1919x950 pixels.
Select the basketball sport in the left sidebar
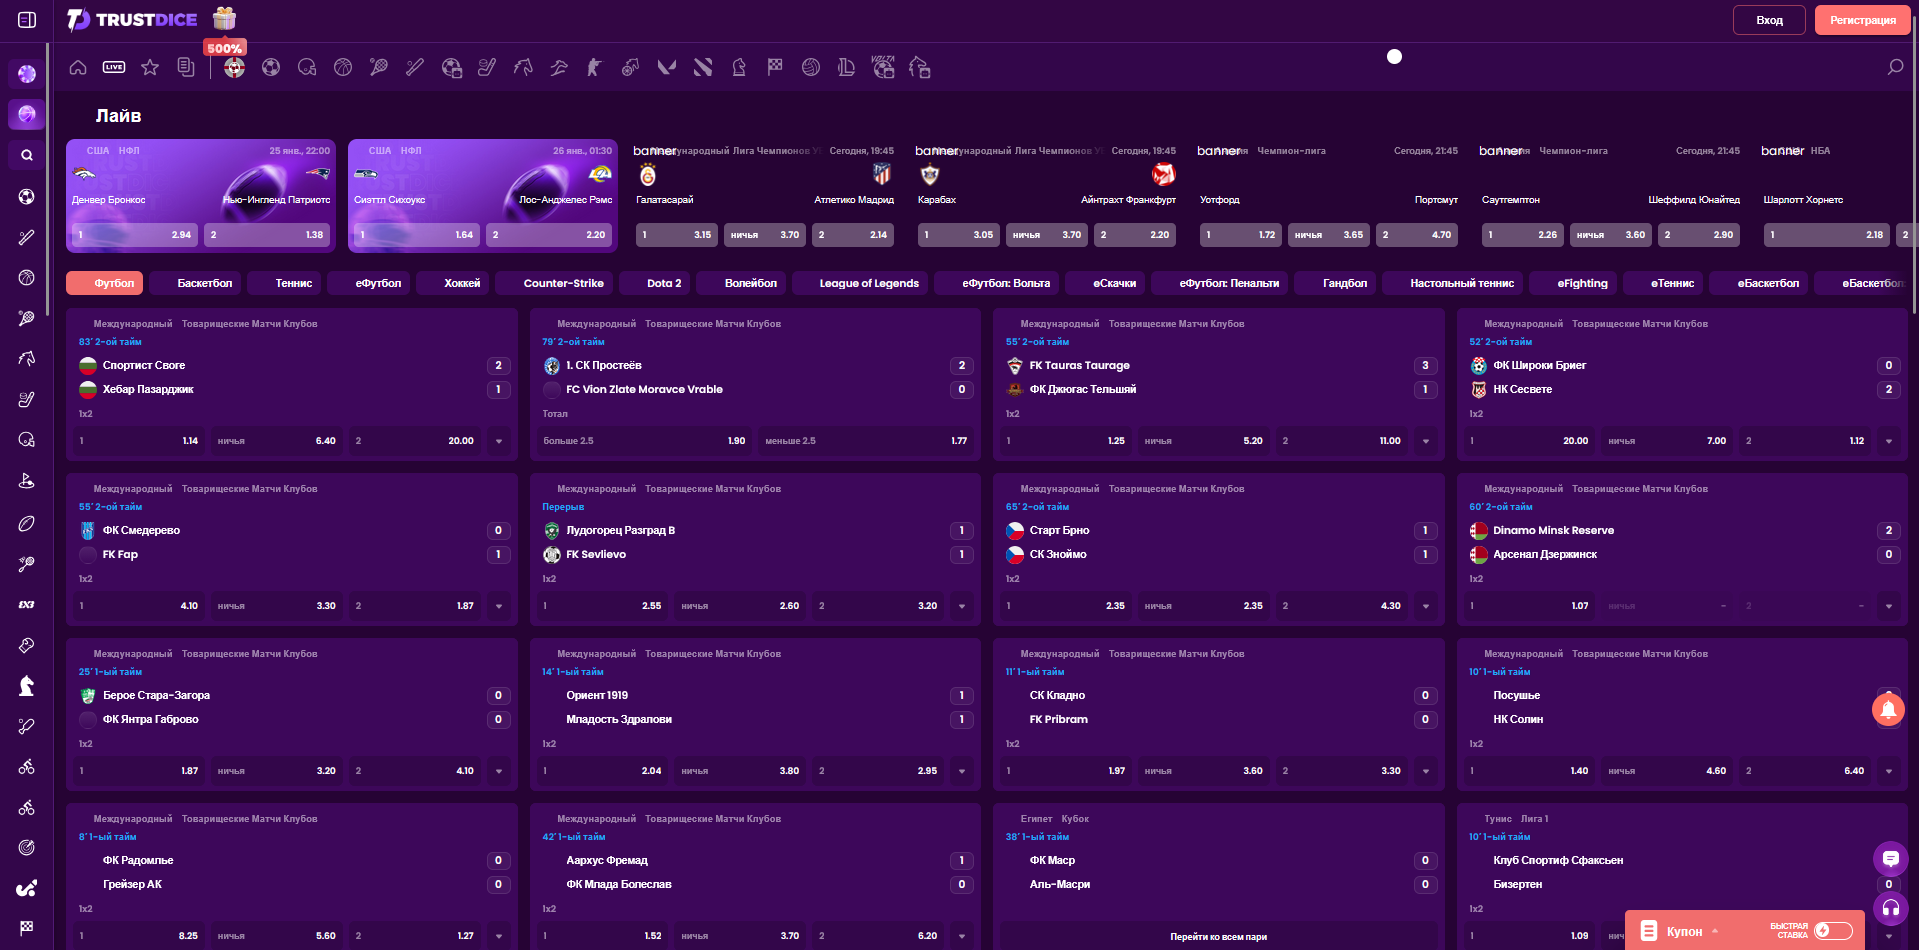(x=27, y=277)
